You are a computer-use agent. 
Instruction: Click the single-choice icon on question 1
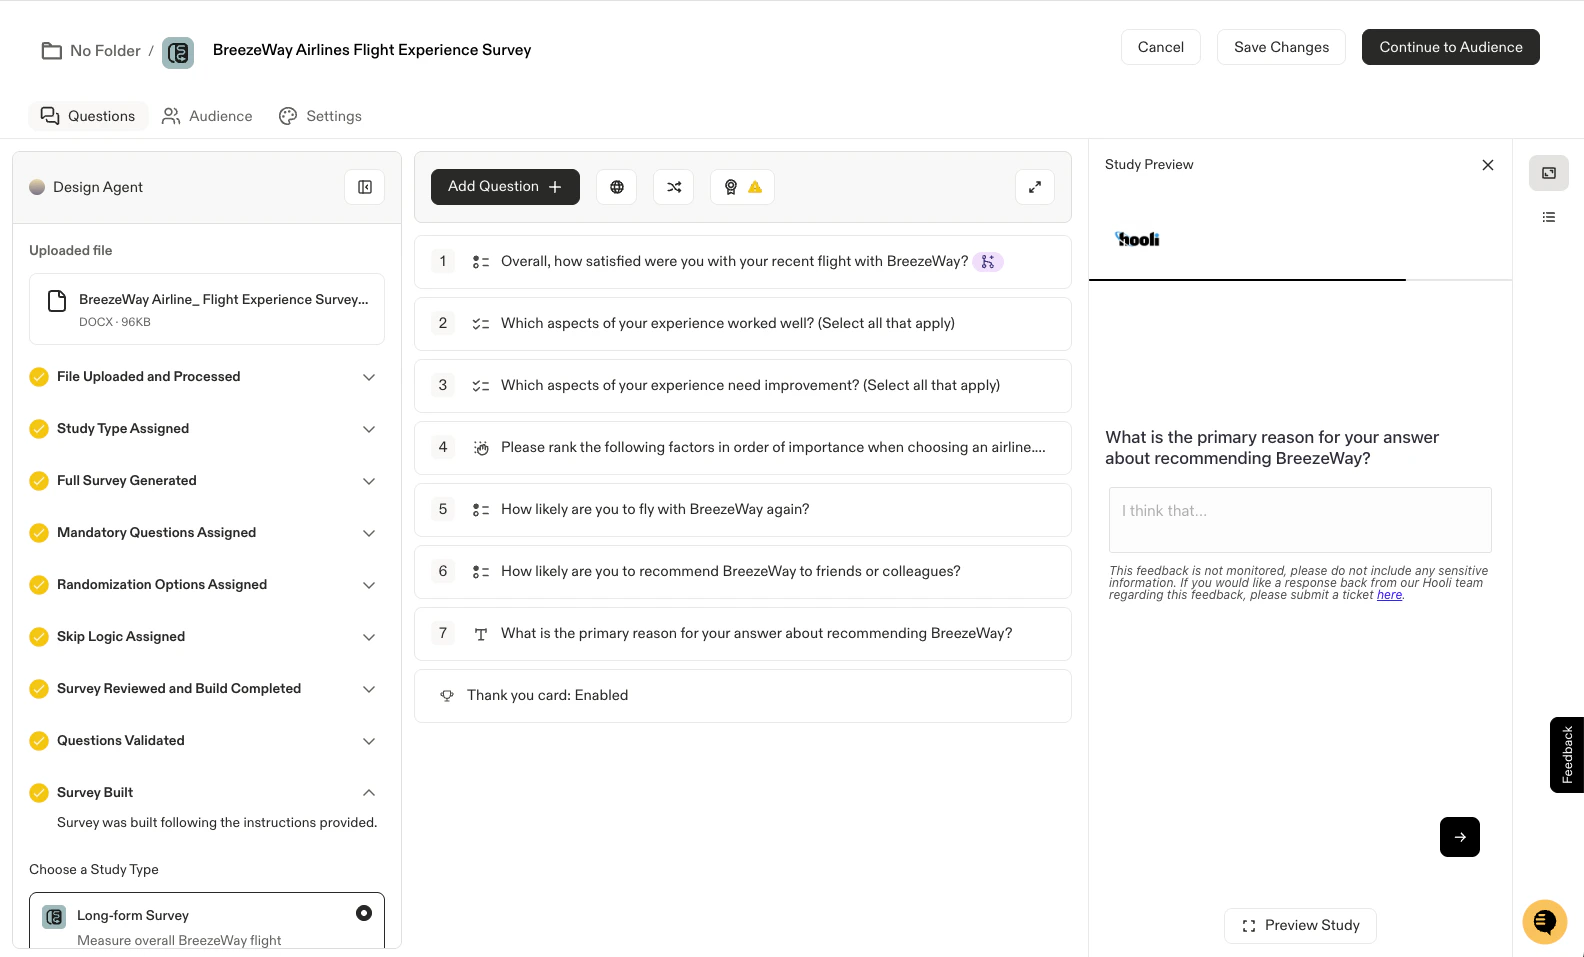click(x=481, y=262)
